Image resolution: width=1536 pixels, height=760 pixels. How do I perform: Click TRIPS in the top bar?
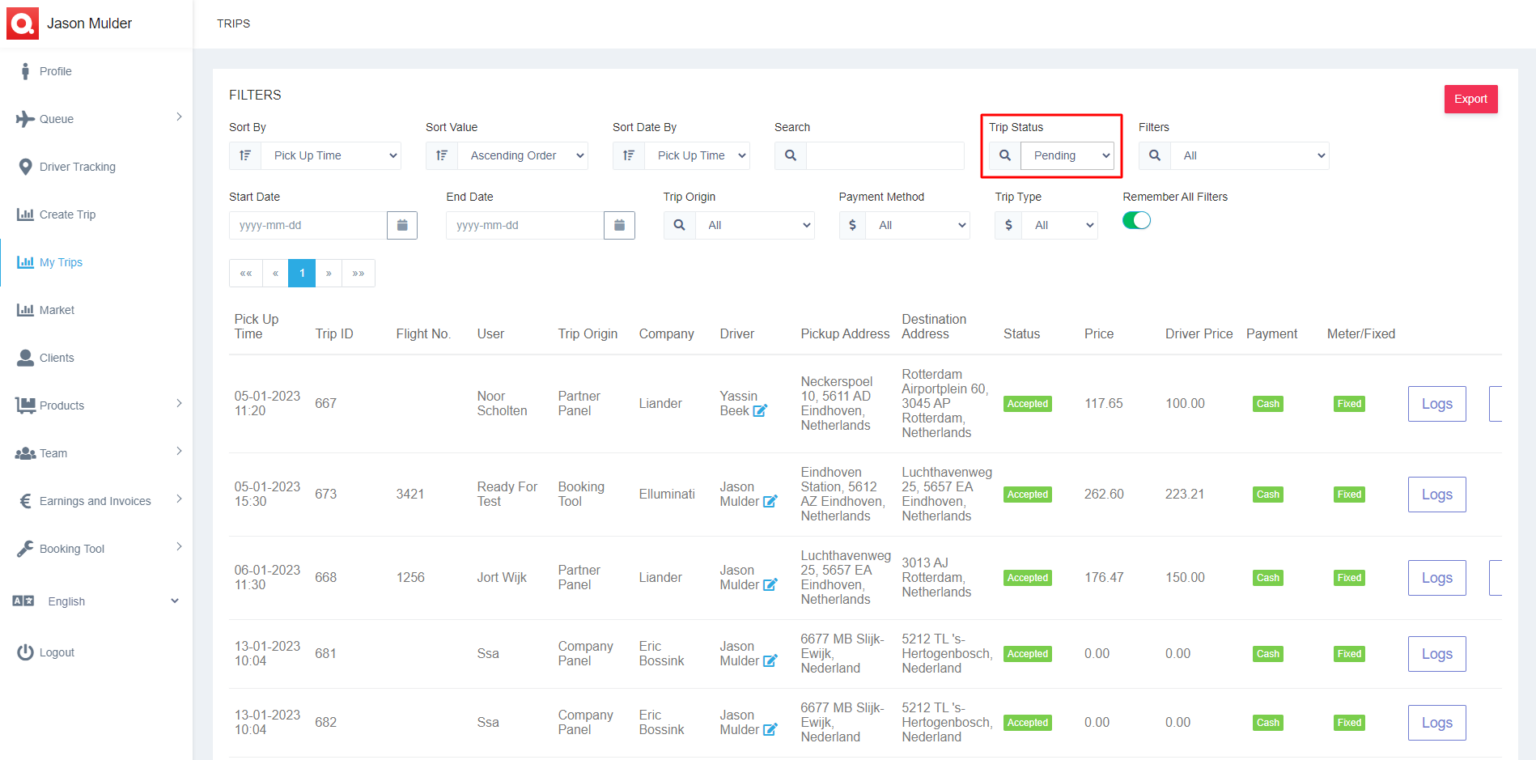233,23
